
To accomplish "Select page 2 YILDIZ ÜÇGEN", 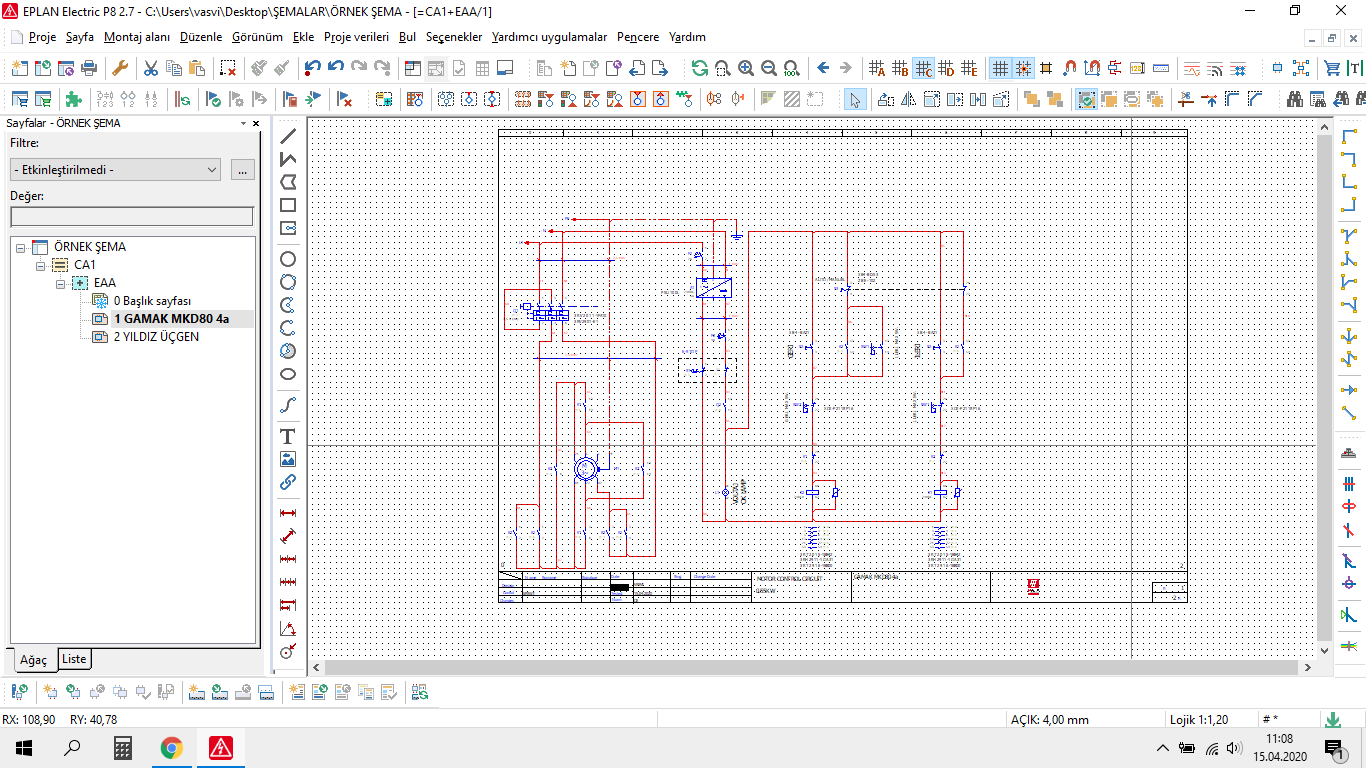I will point(156,337).
